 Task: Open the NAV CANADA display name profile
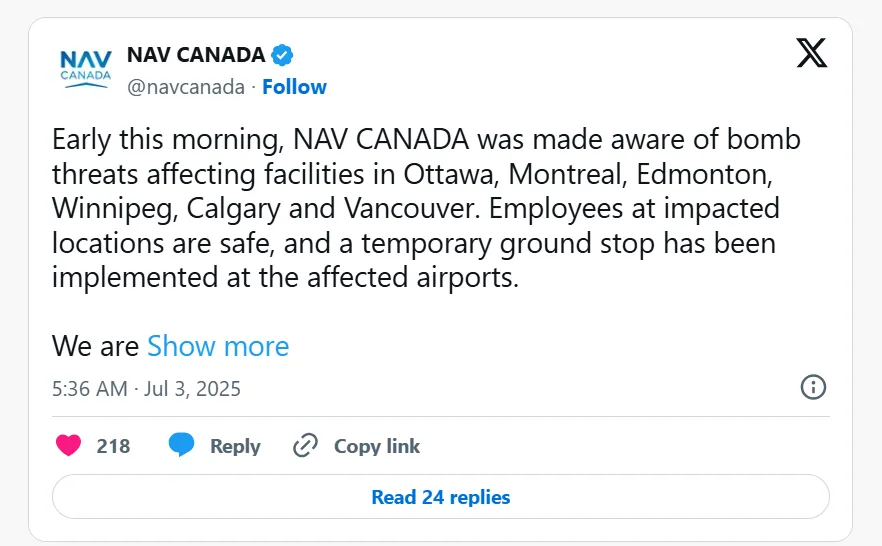(196, 55)
